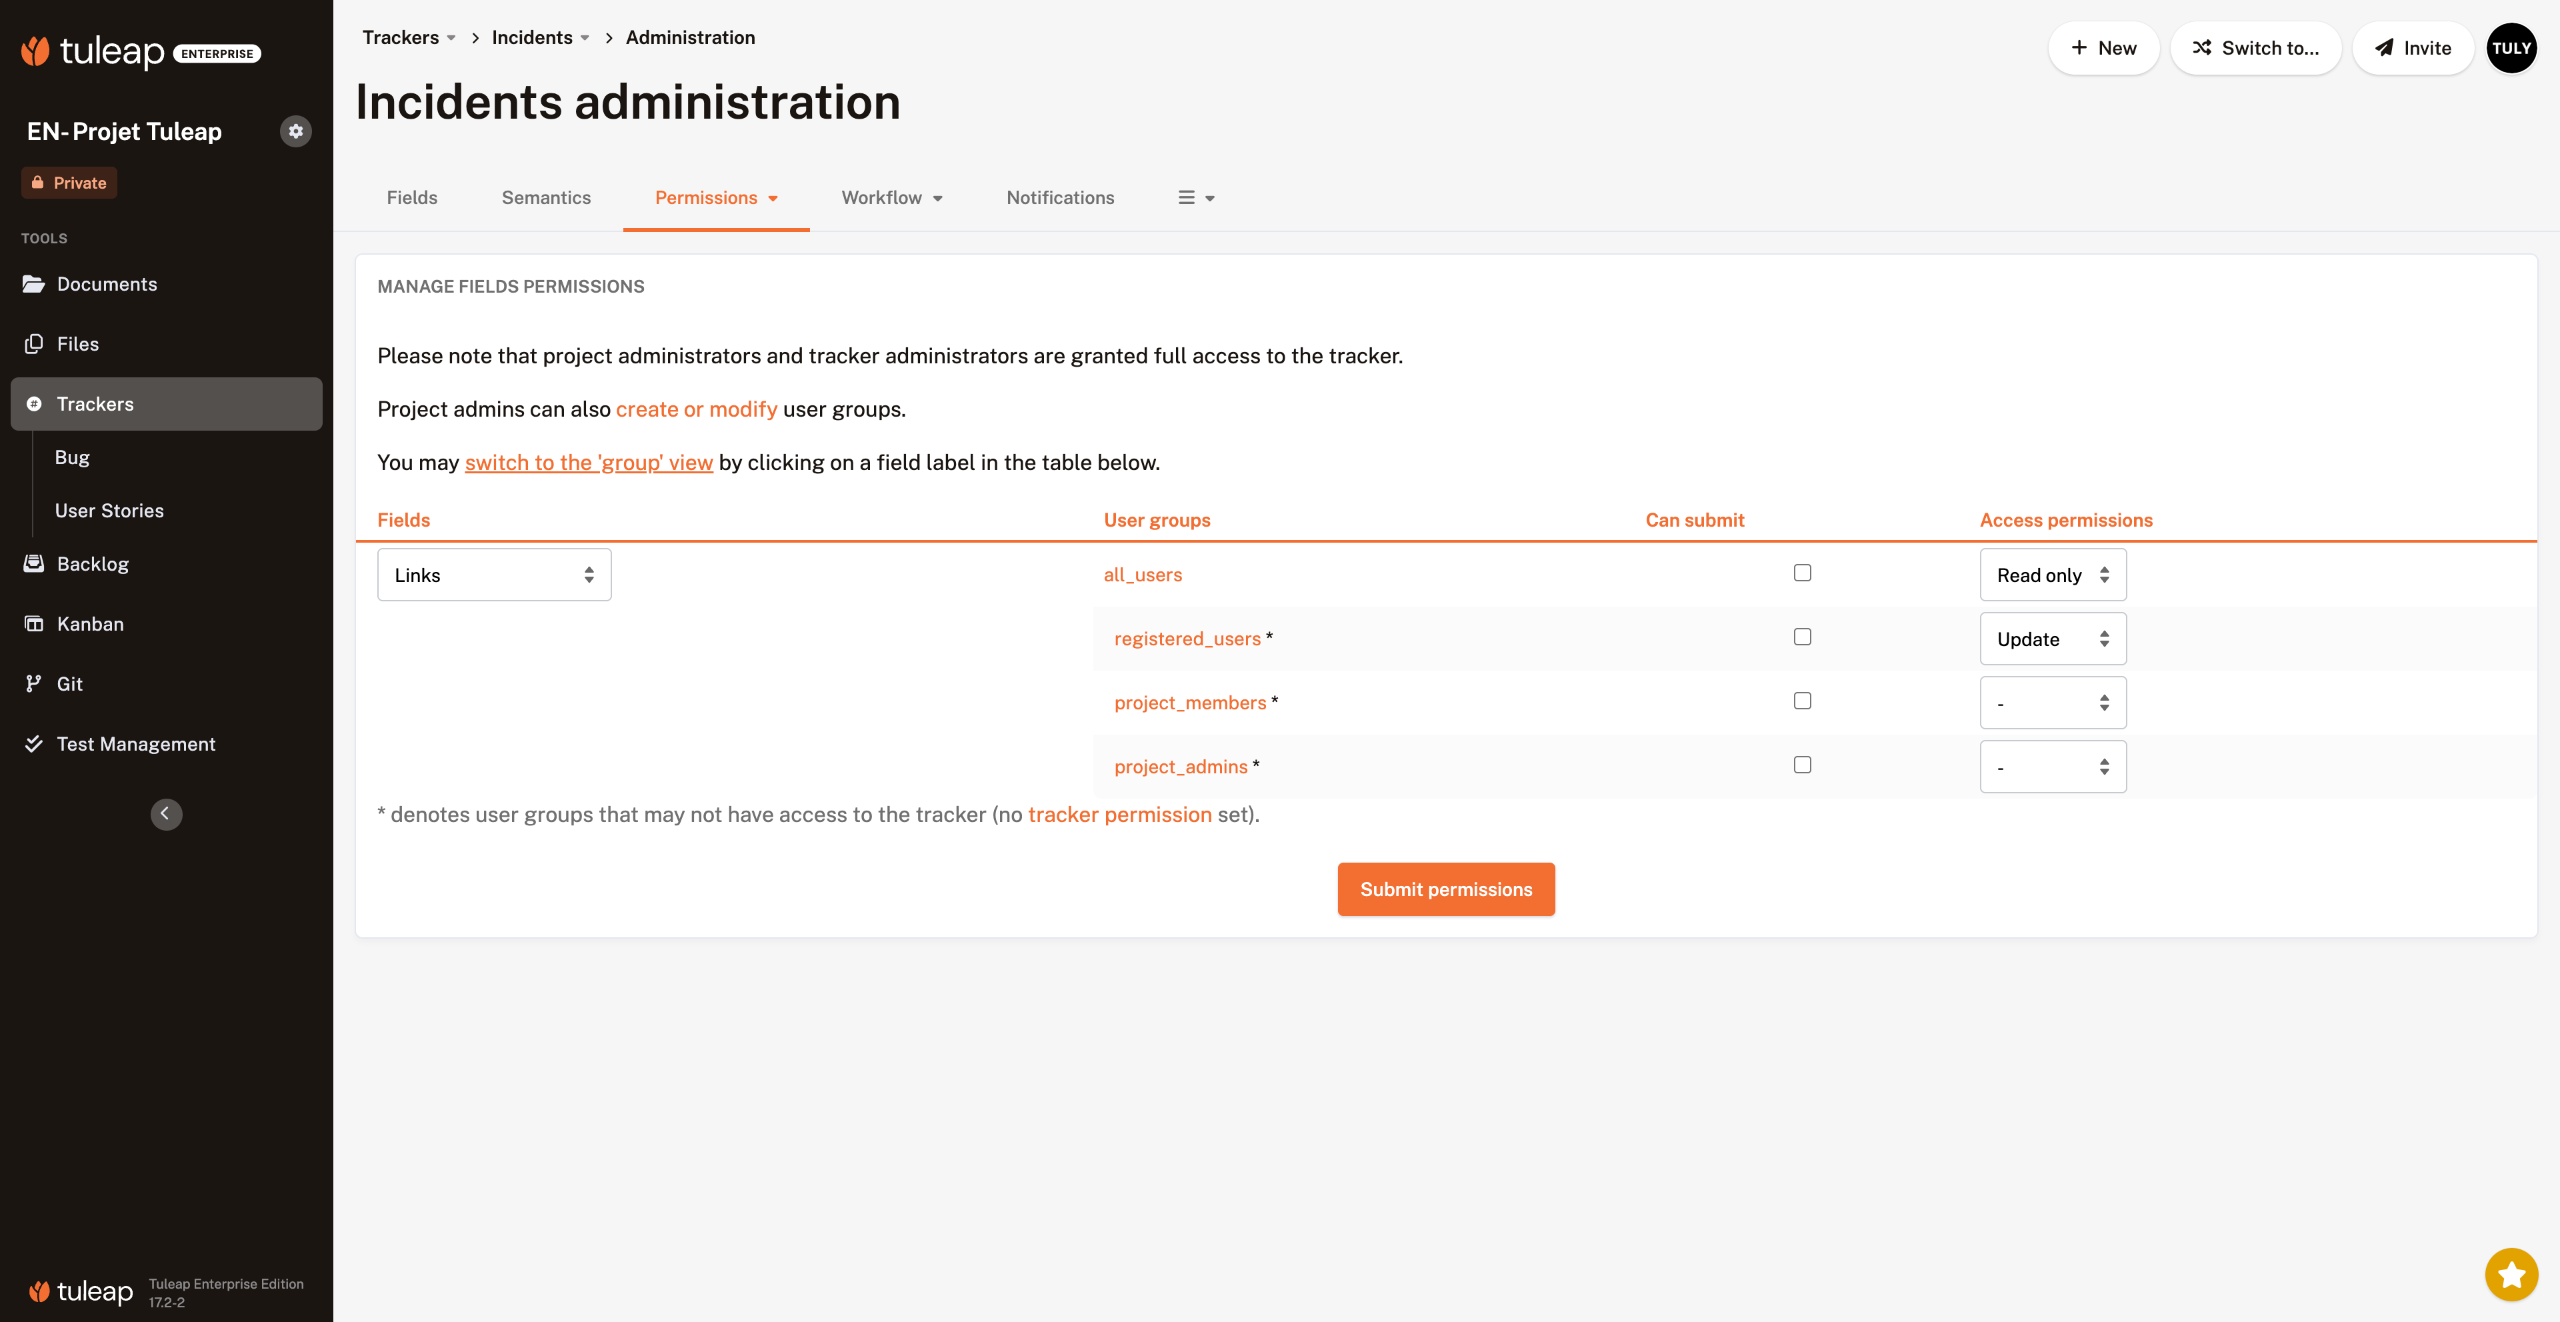Follow the switch to 'group' view link
Screen dimensions: 2560x1322
588,463
